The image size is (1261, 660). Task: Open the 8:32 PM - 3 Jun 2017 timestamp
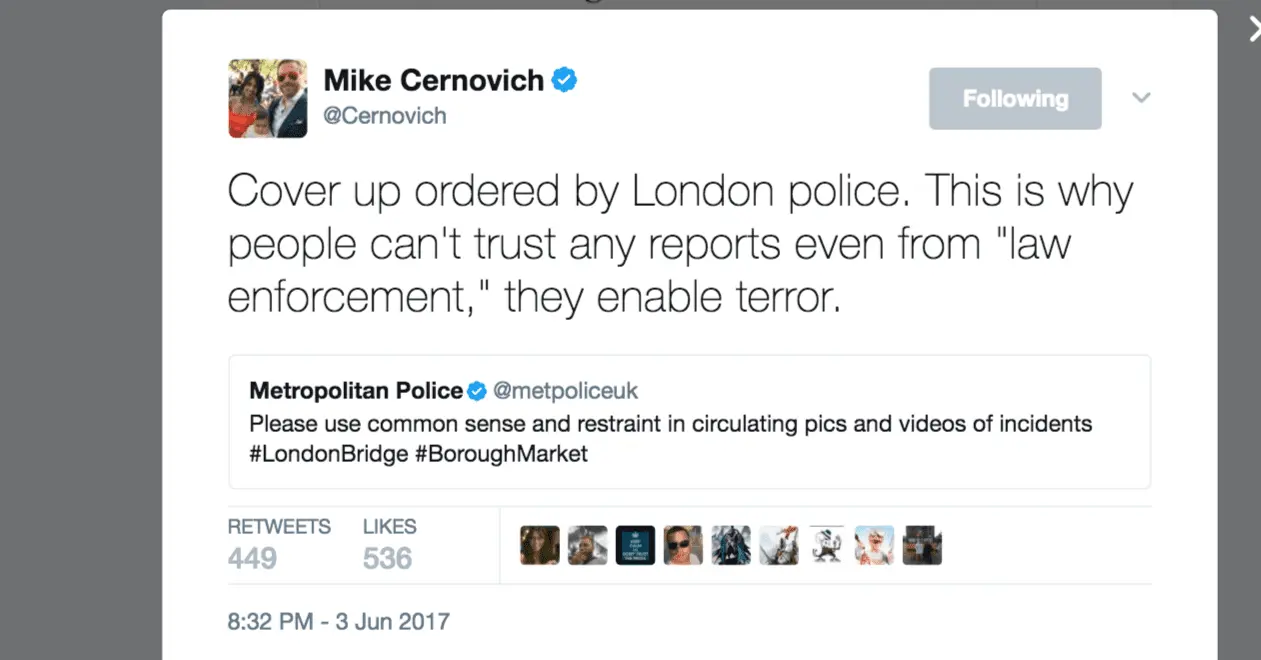click(339, 622)
